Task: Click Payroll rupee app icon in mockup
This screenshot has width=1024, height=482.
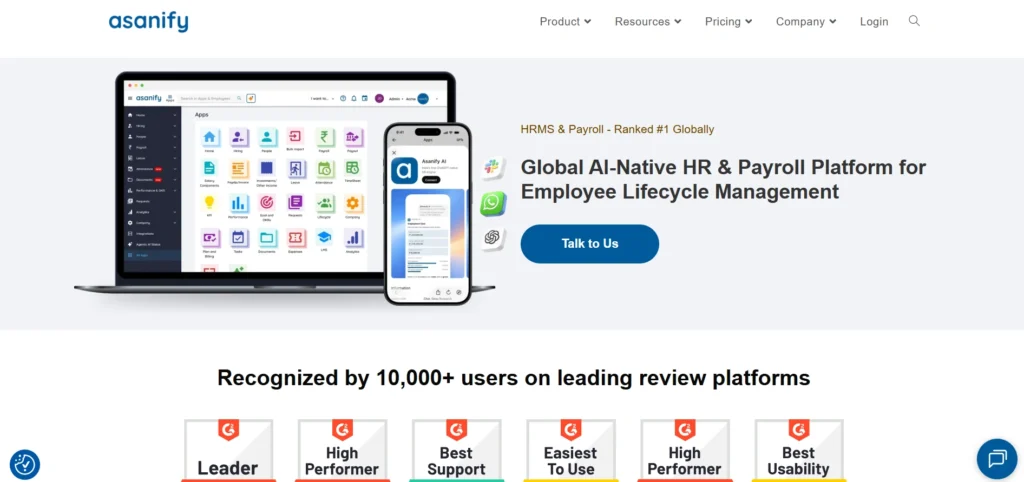Action: point(324,137)
